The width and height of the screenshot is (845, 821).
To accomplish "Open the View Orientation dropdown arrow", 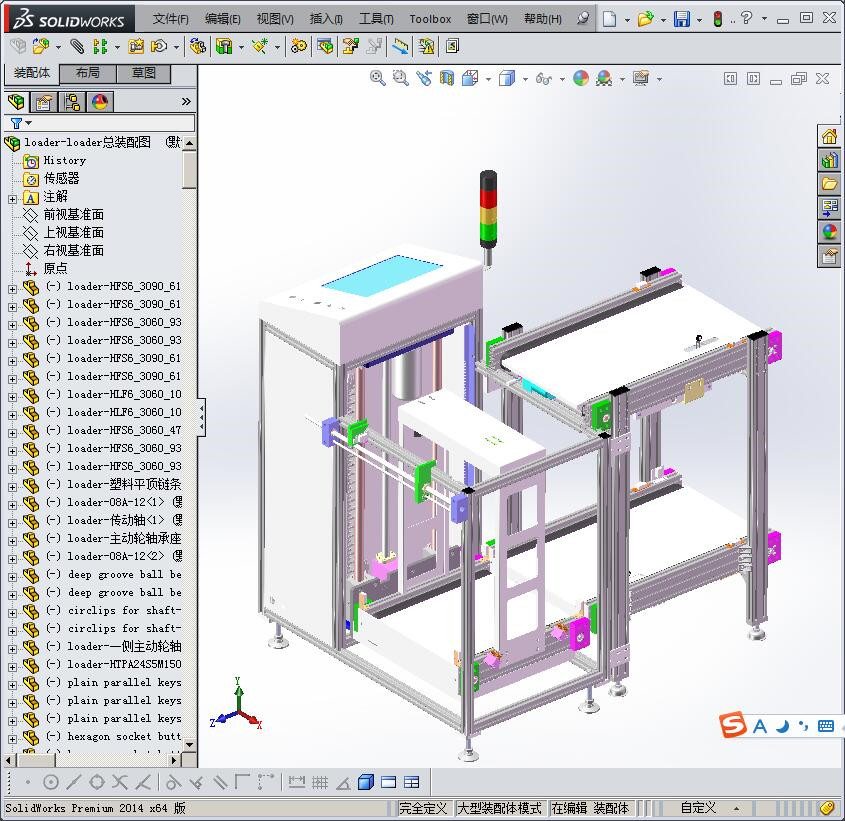I will [x=488, y=77].
